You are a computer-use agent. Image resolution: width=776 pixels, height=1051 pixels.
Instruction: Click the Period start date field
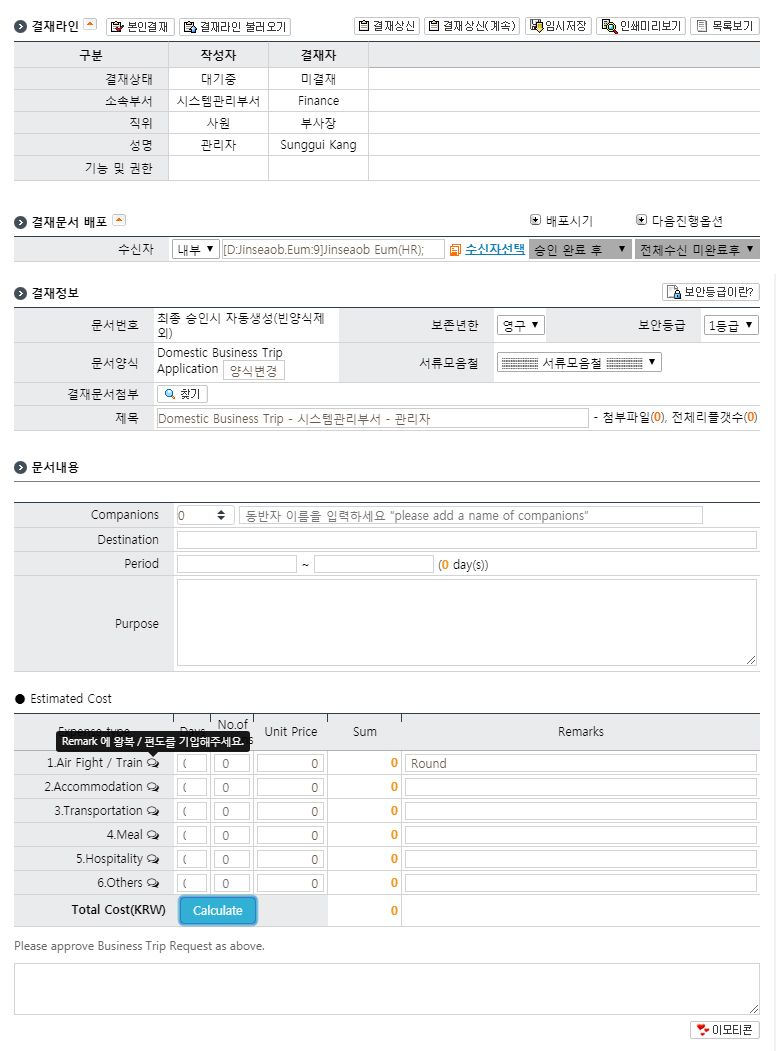pyautogui.click(x=237, y=564)
